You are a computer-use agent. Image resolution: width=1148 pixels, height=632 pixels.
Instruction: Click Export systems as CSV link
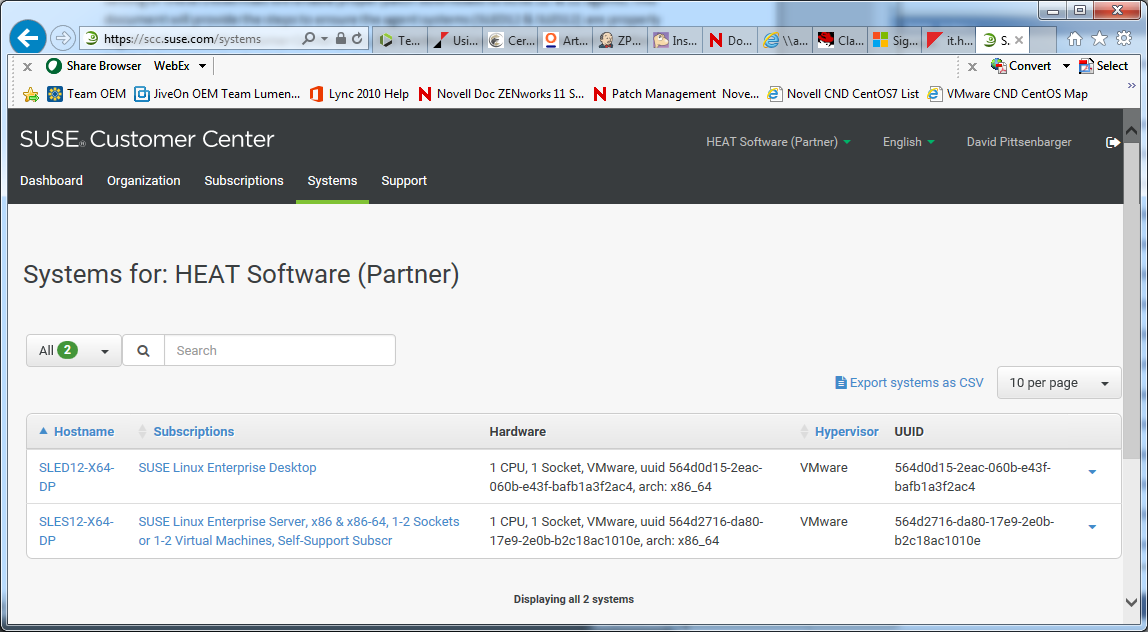tap(909, 383)
